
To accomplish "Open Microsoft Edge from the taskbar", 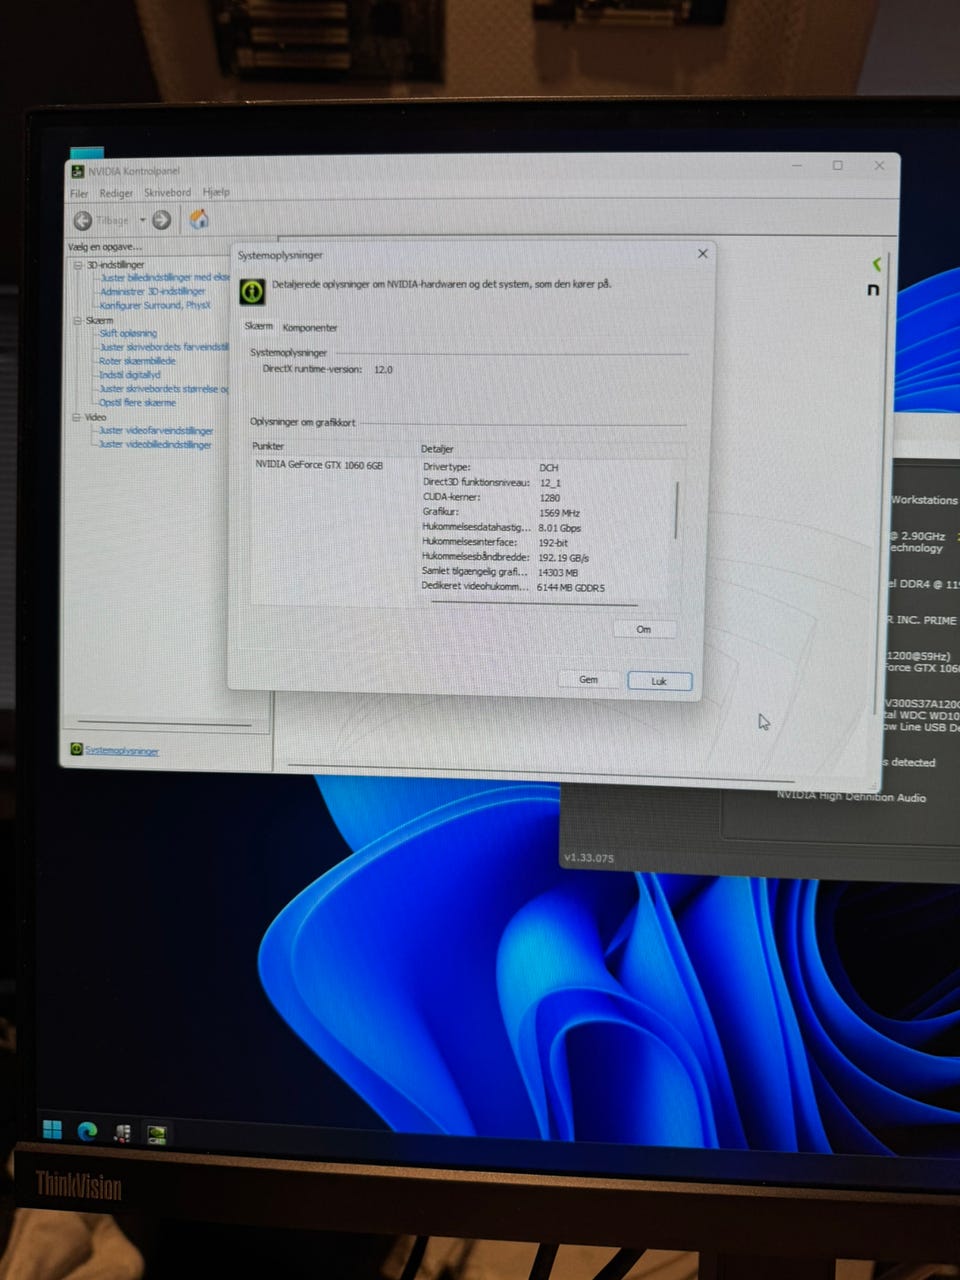I will pyautogui.click(x=88, y=1132).
